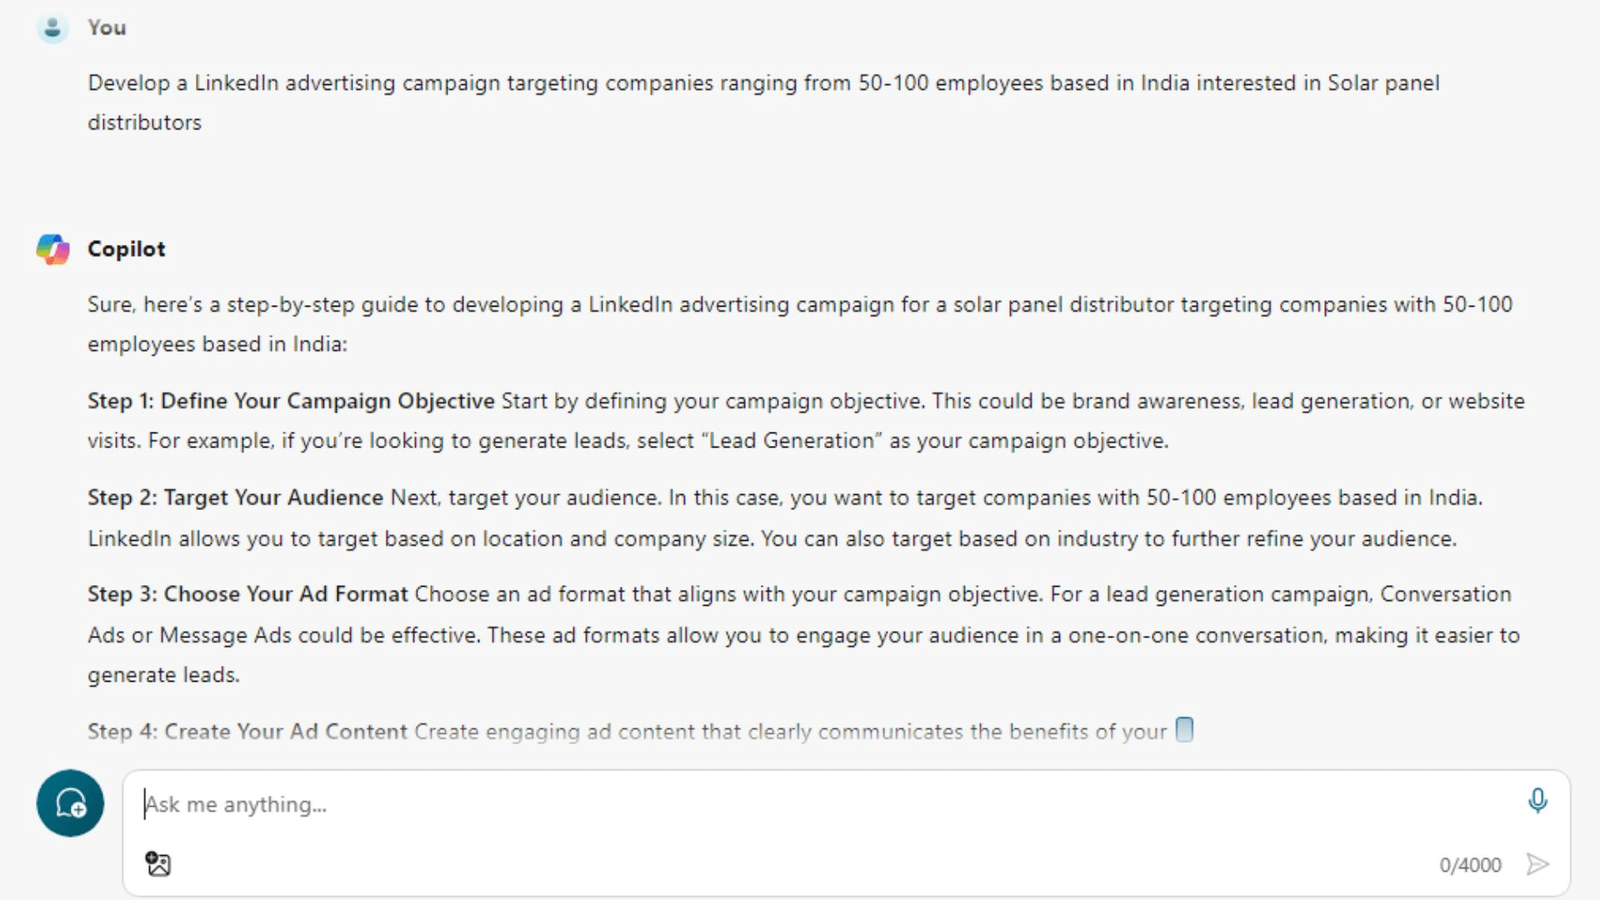Image resolution: width=1600 pixels, height=900 pixels.
Task: Click the "Step 1: Define Your Campaign Objective" heading
Action: click(x=291, y=401)
